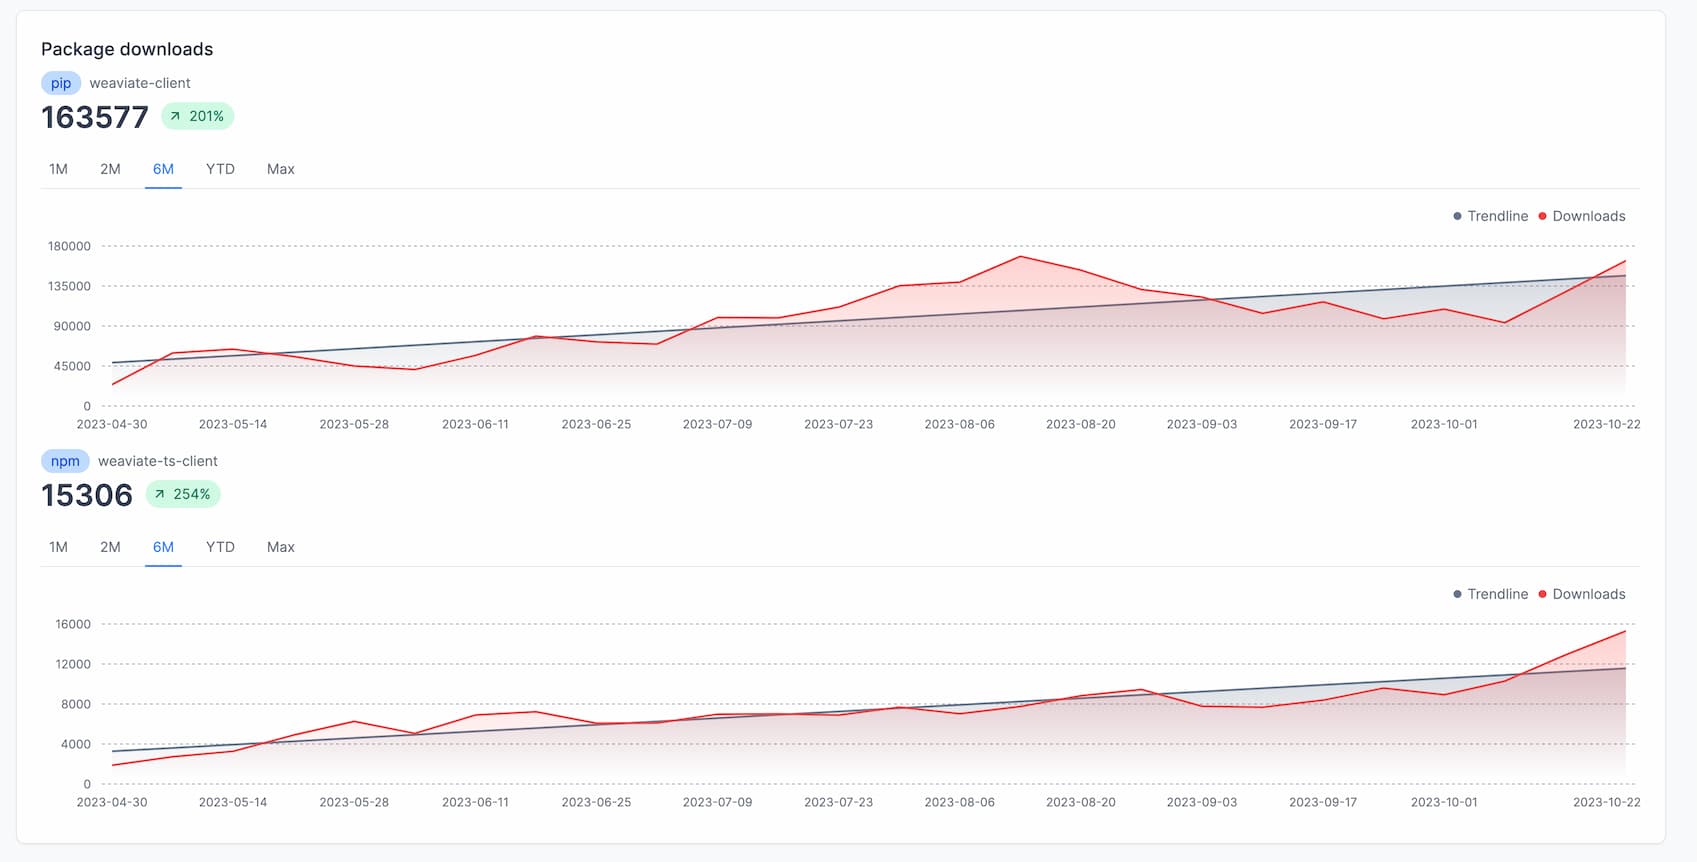Click the 201% growth indicator badge
This screenshot has width=1697, height=862.
click(x=197, y=116)
